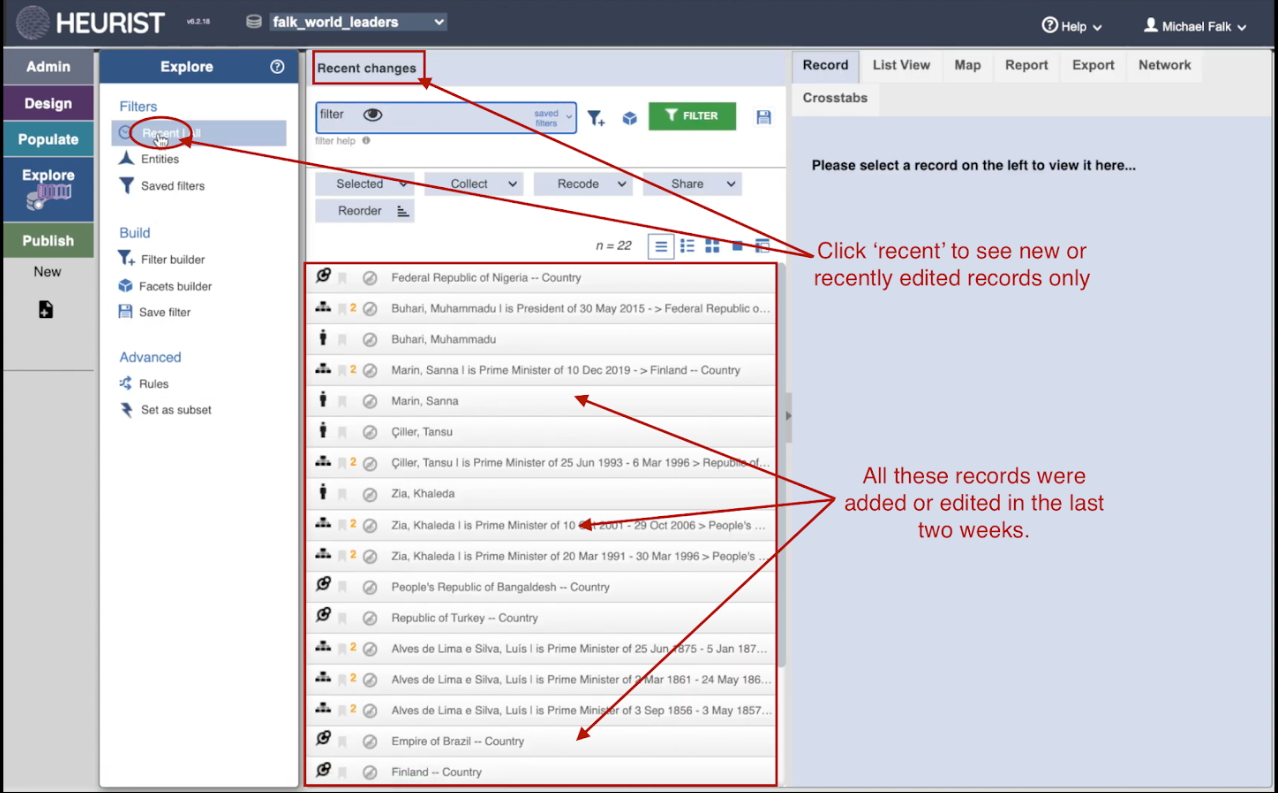Image resolution: width=1278 pixels, height=793 pixels.
Task: Toggle bookmark flag on Marin, Sanna record
Action: 341,401
